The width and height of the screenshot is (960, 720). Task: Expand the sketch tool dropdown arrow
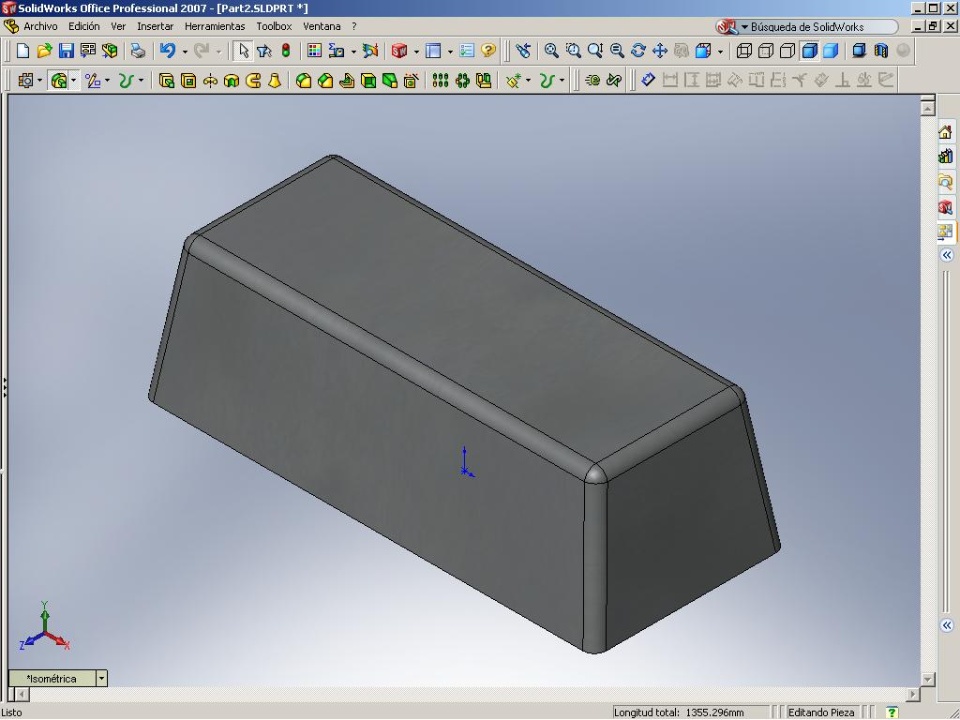pyautogui.click(x=107, y=81)
